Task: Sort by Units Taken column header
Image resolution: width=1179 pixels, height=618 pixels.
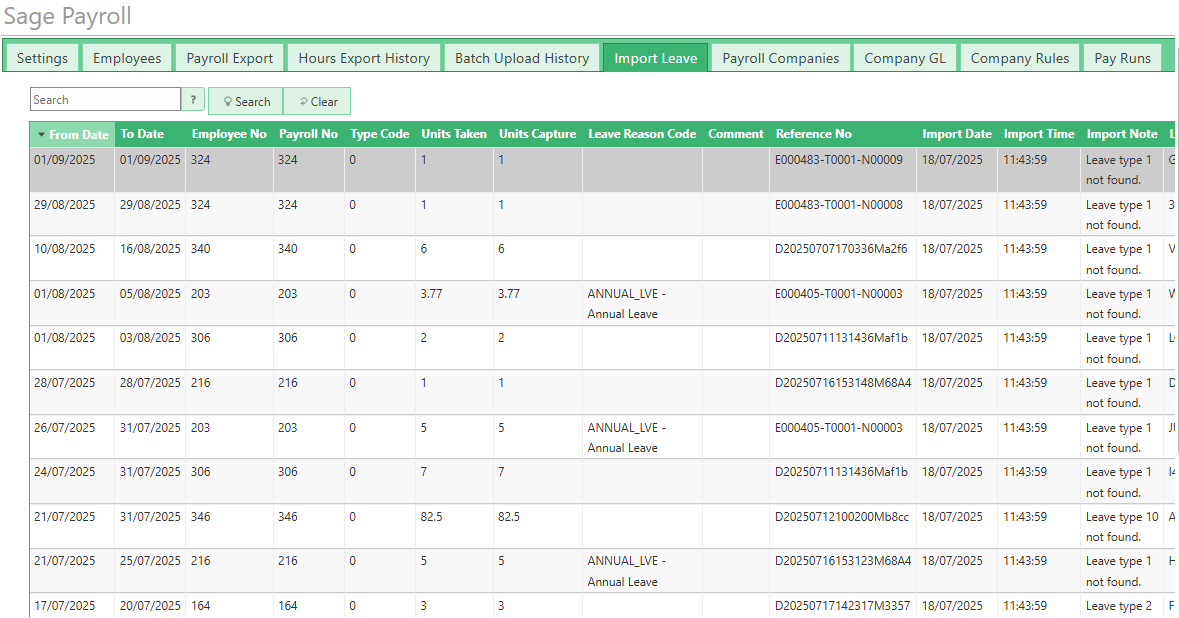Action: [454, 134]
